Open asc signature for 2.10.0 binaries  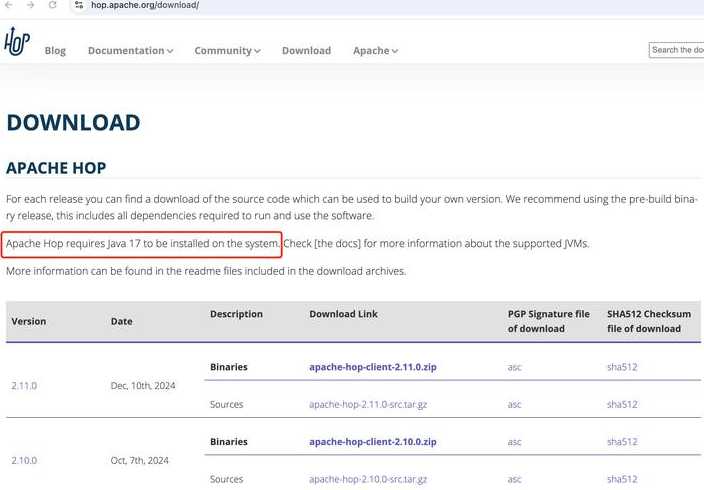pos(515,442)
